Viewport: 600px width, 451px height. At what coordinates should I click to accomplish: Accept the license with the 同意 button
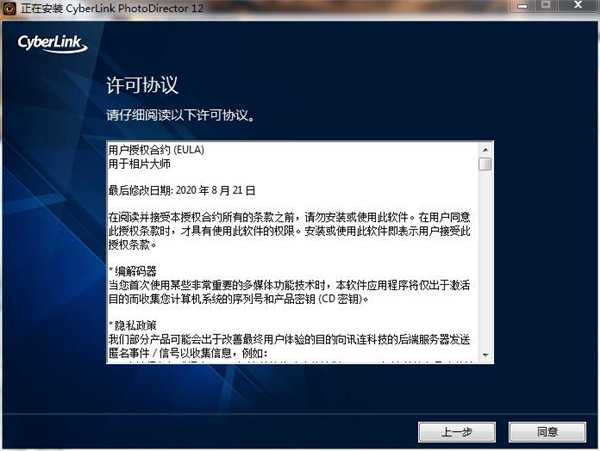(547, 432)
